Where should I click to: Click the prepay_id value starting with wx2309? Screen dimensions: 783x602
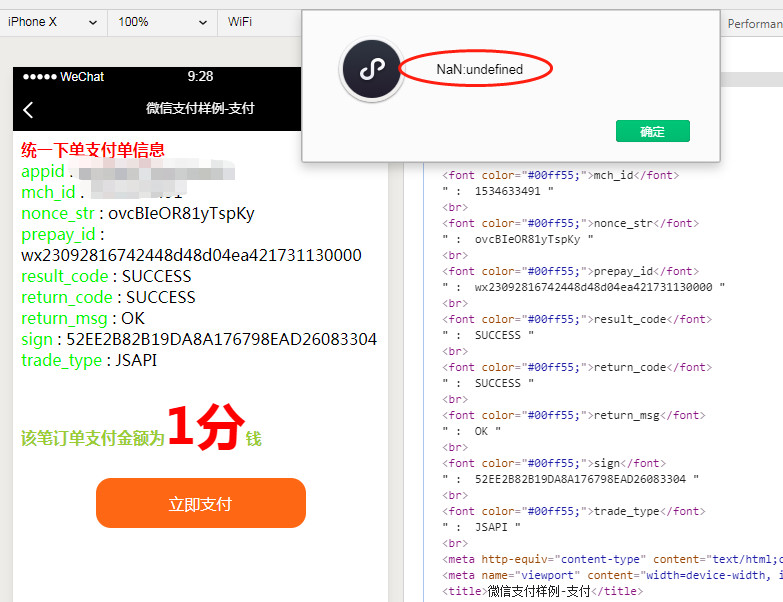pyautogui.click(x=191, y=256)
